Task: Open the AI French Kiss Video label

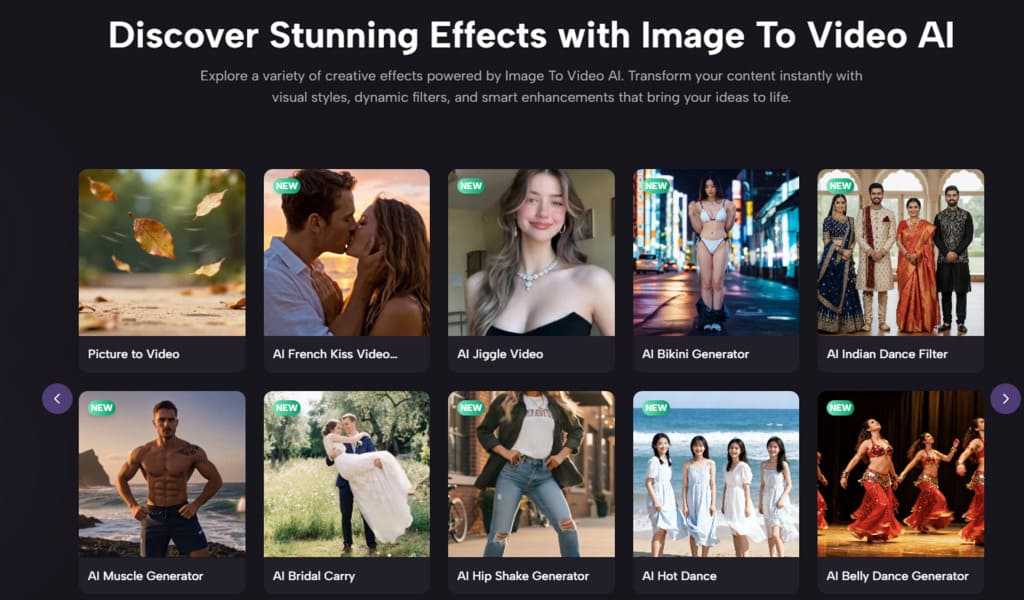Action: (x=335, y=354)
